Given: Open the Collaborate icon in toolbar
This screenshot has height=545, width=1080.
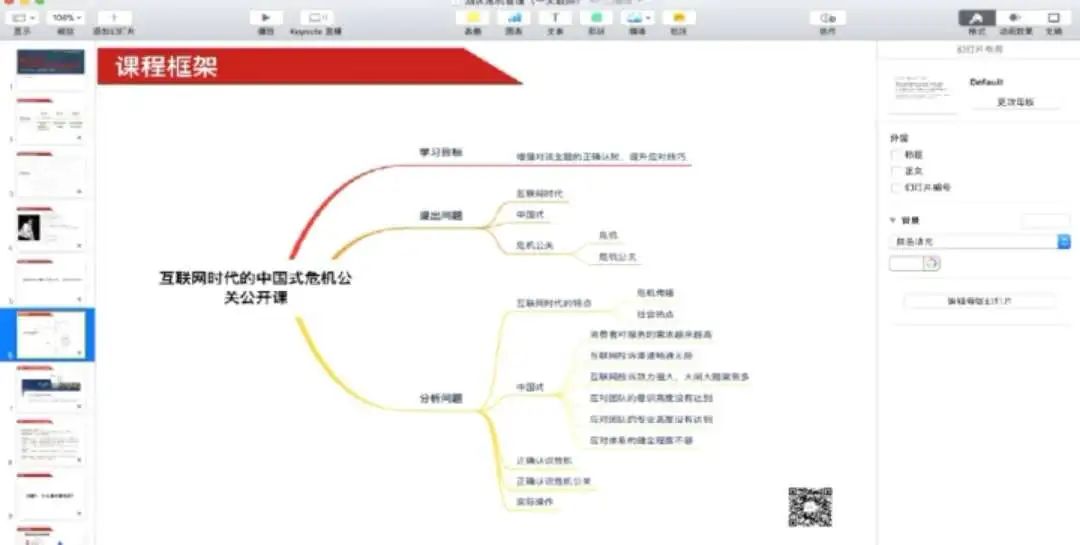Looking at the screenshot, I should click(x=827, y=18).
